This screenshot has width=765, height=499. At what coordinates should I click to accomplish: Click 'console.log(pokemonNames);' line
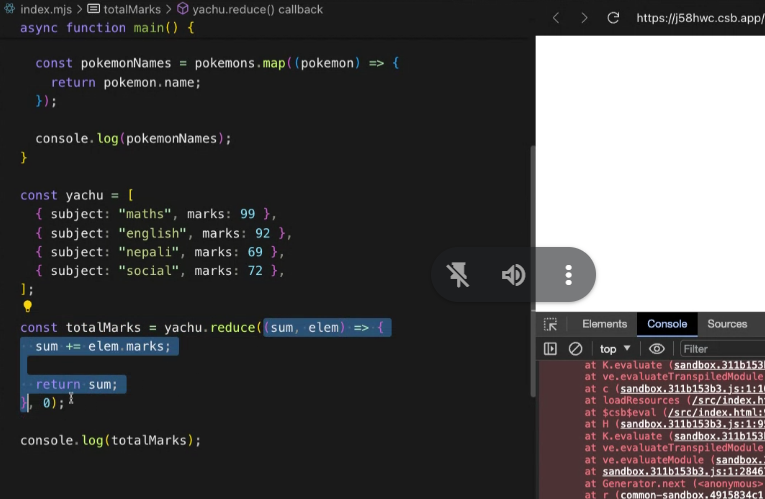[x=133, y=139]
